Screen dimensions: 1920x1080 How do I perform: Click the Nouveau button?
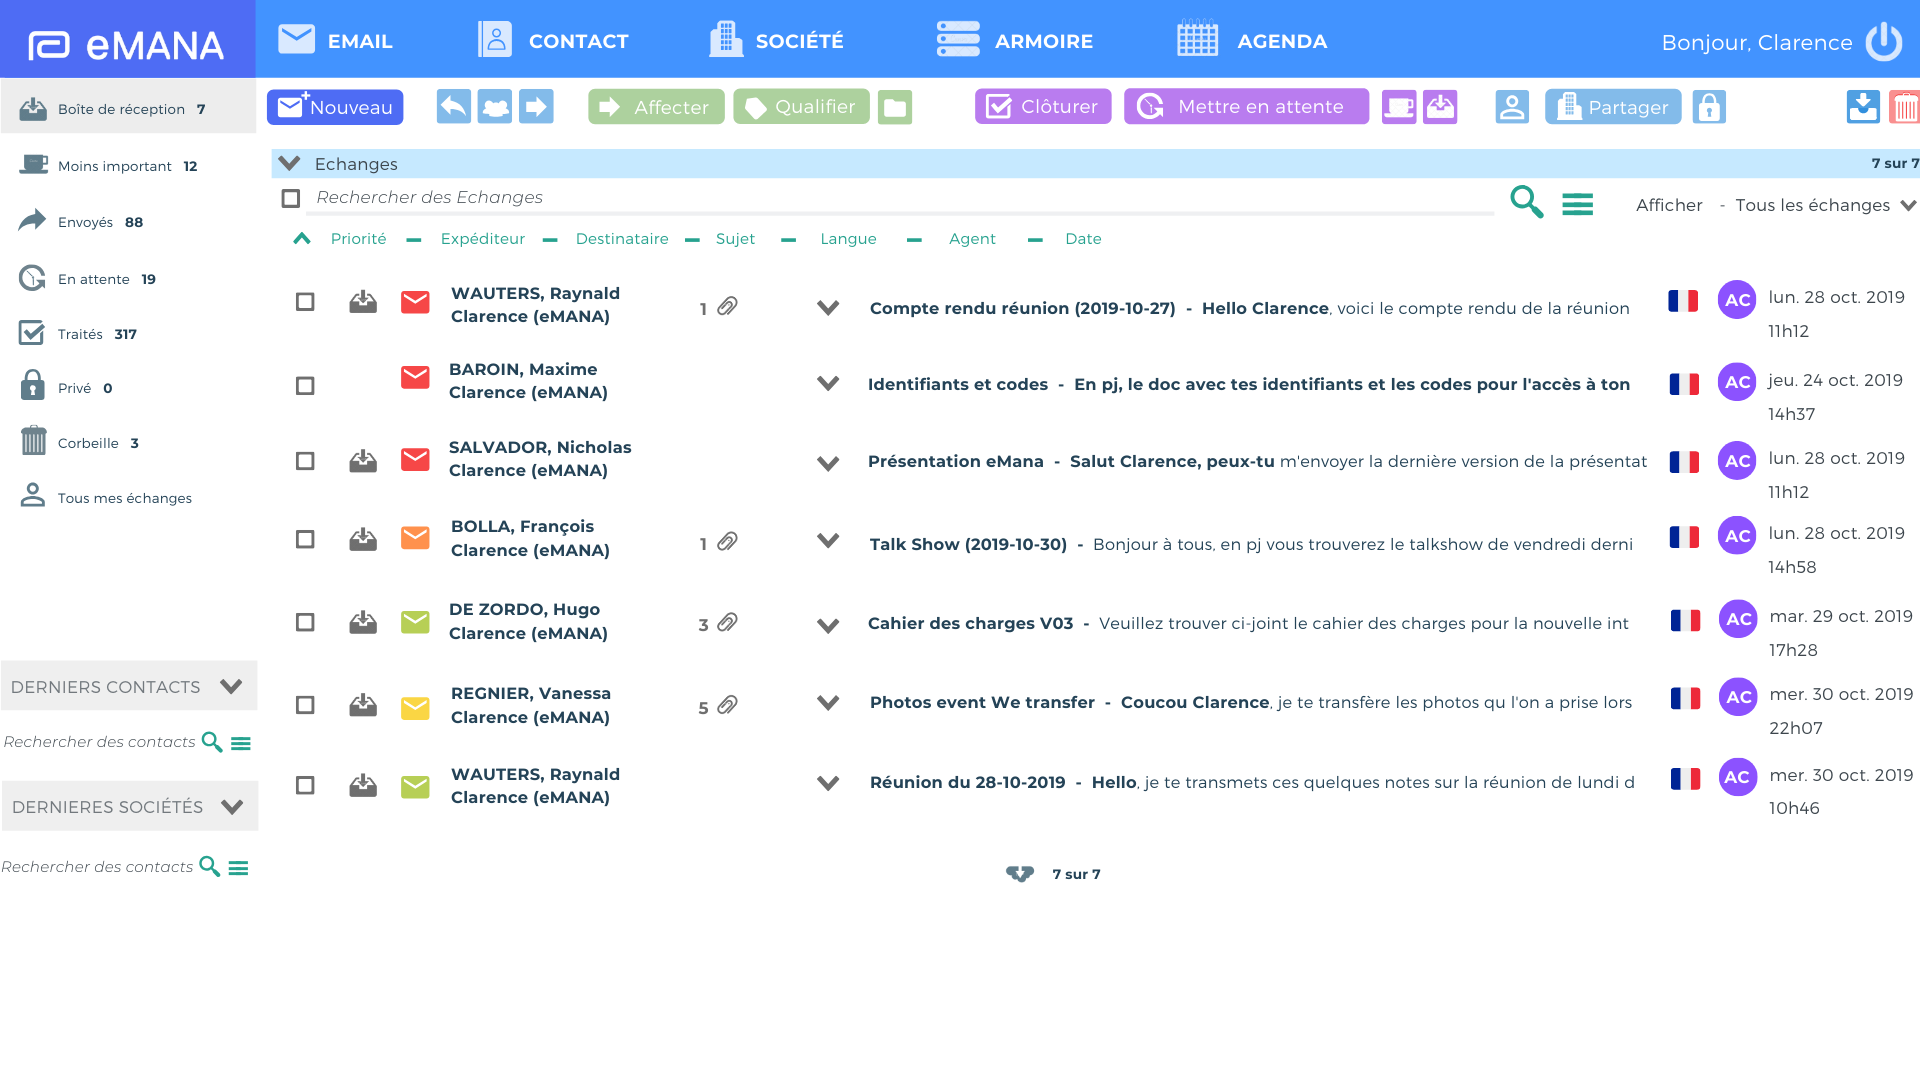(335, 107)
